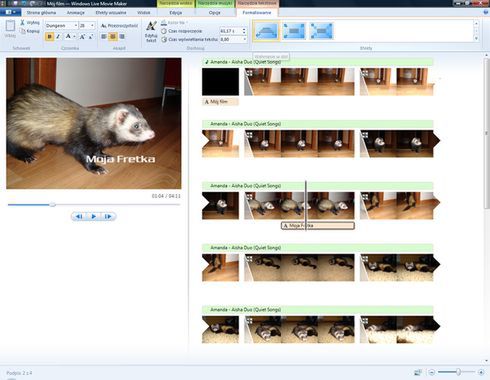Click the thumbnail size icon in status bar
Viewport: 490px width, 380px height.
click(418, 372)
